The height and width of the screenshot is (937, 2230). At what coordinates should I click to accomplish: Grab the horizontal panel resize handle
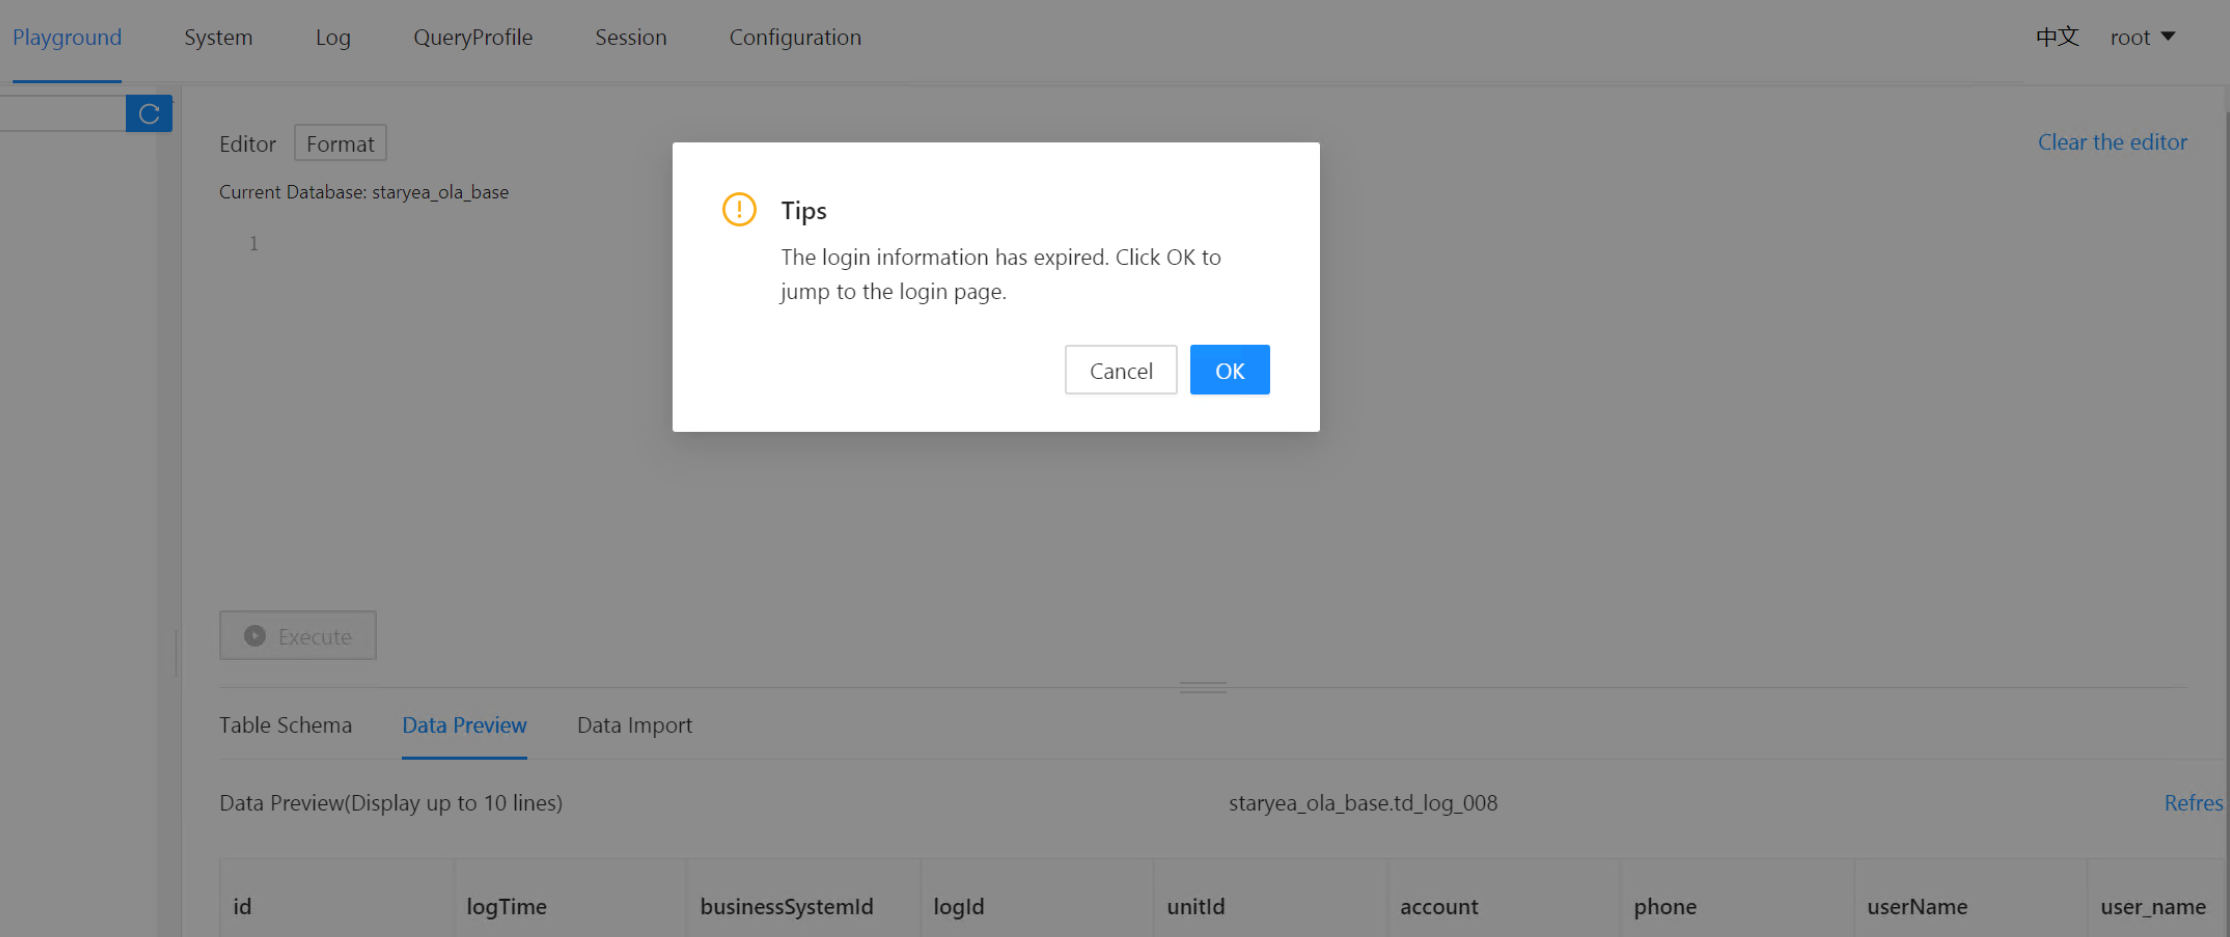pos(1202,687)
